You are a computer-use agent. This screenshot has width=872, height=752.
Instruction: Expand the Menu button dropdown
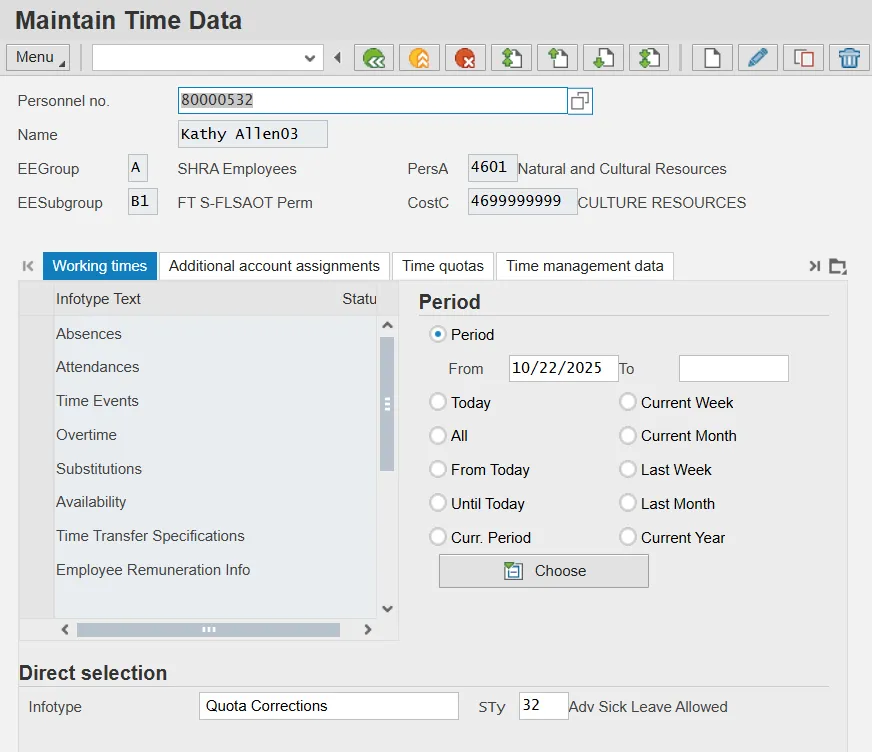pyautogui.click(x=38, y=58)
